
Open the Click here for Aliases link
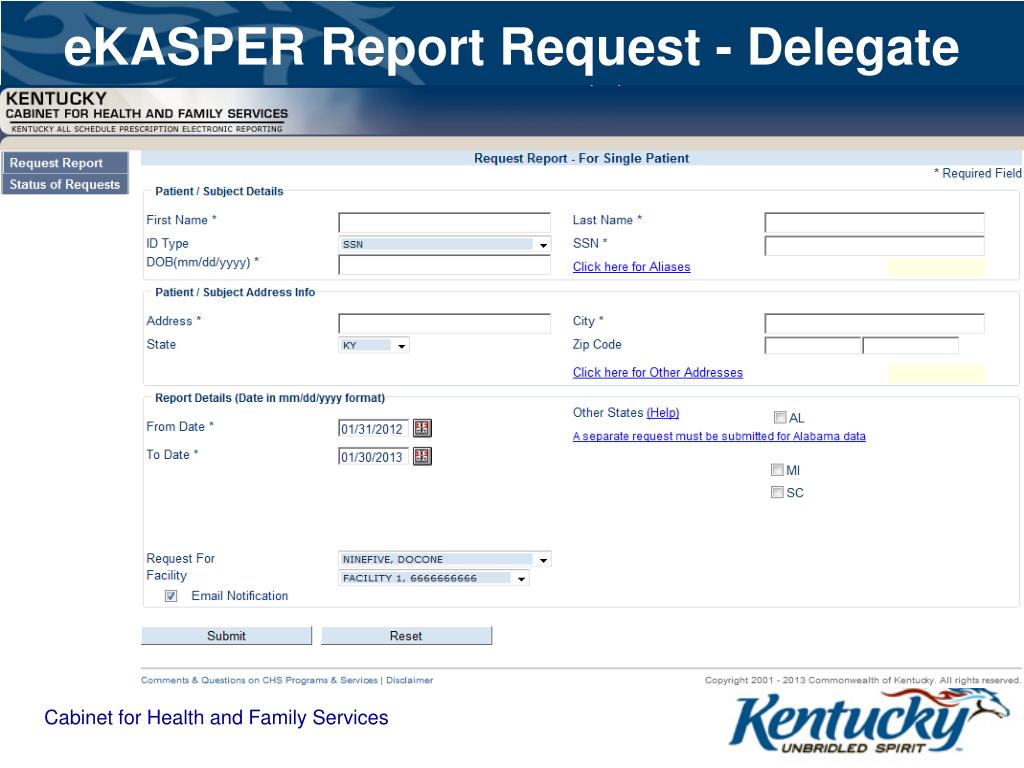[632, 266]
